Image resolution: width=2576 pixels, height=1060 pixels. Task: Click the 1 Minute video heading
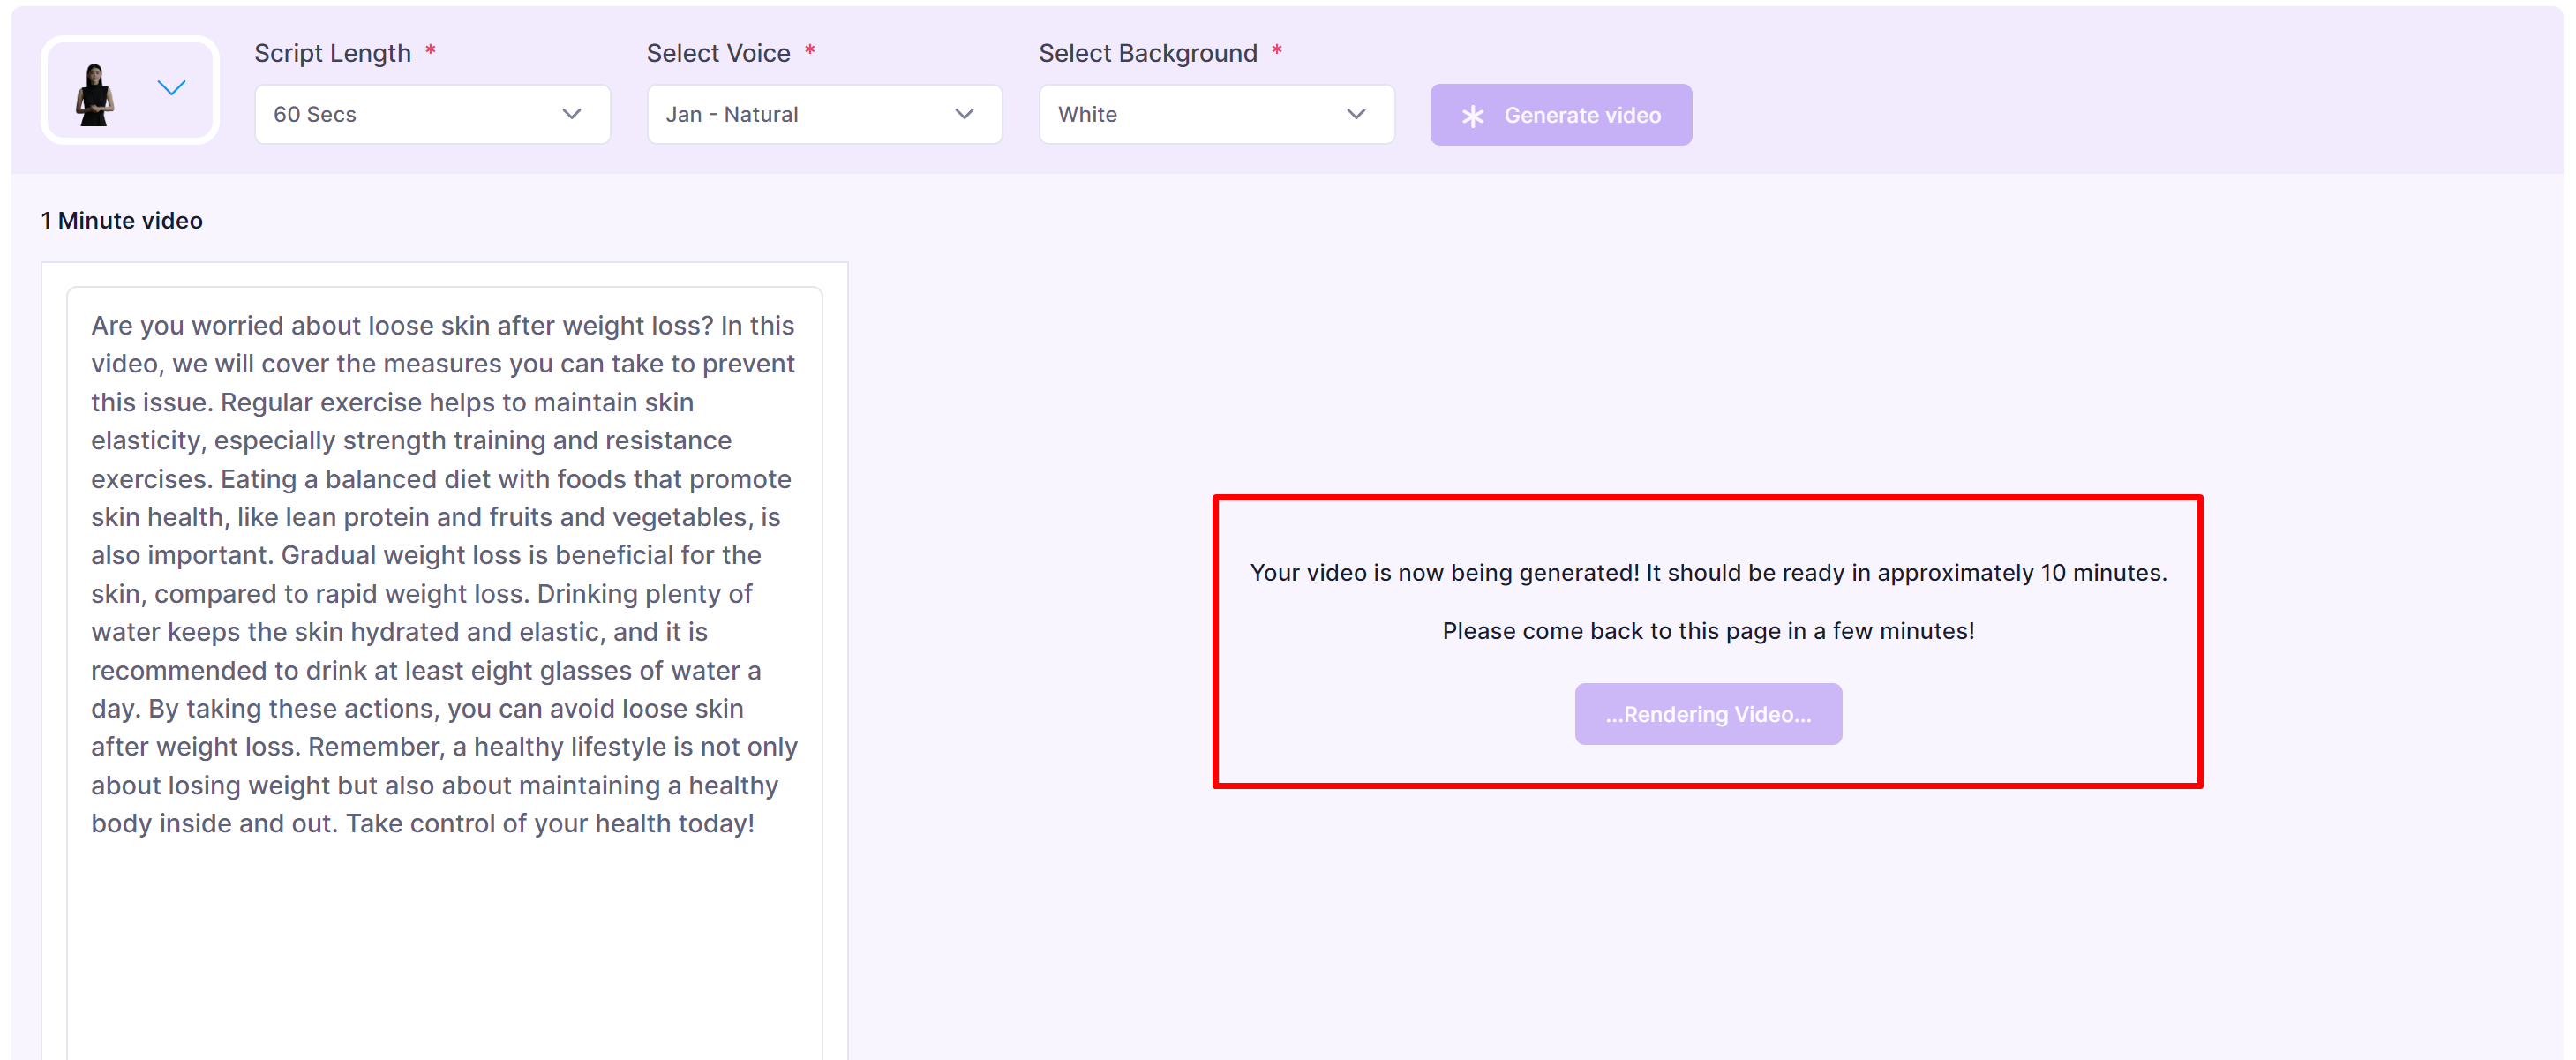(x=122, y=221)
